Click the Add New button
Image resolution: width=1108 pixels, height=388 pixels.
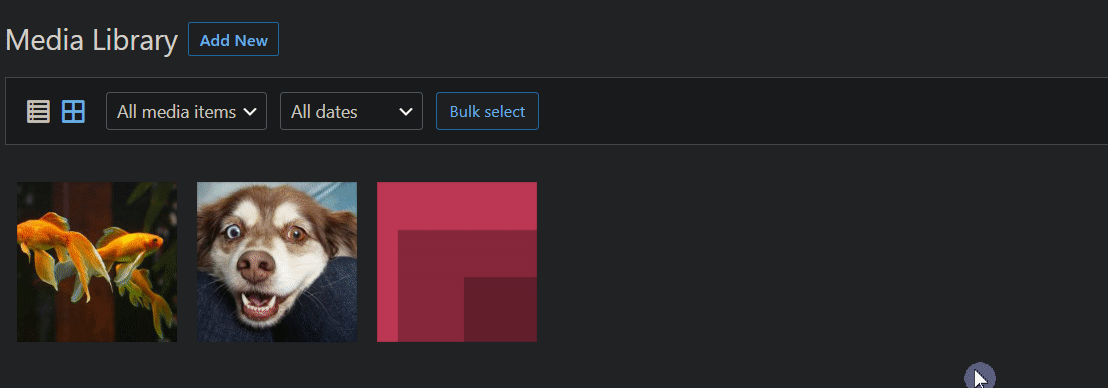[x=233, y=39]
